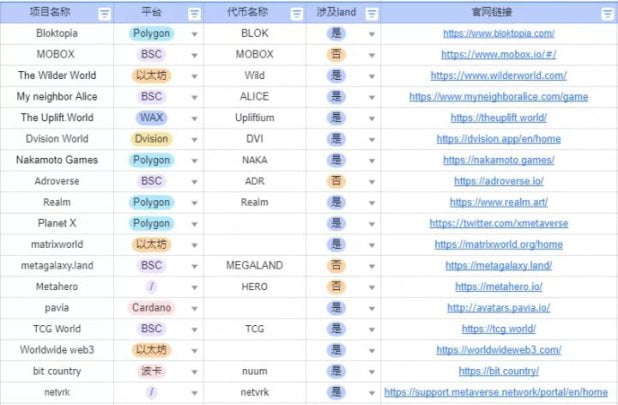This screenshot has height=405, width=618.
Task: Expand land dropdown arrow for MOBOX row
Action: click(x=371, y=55)
